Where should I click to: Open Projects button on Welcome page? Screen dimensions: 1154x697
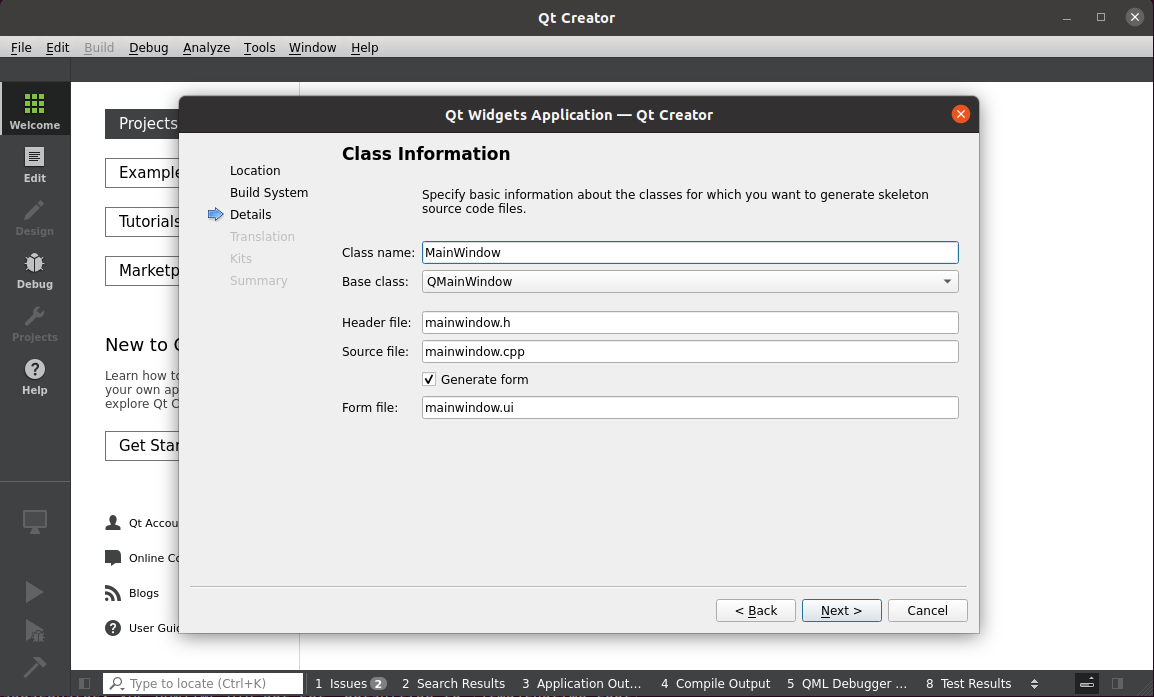pos(142,124)
